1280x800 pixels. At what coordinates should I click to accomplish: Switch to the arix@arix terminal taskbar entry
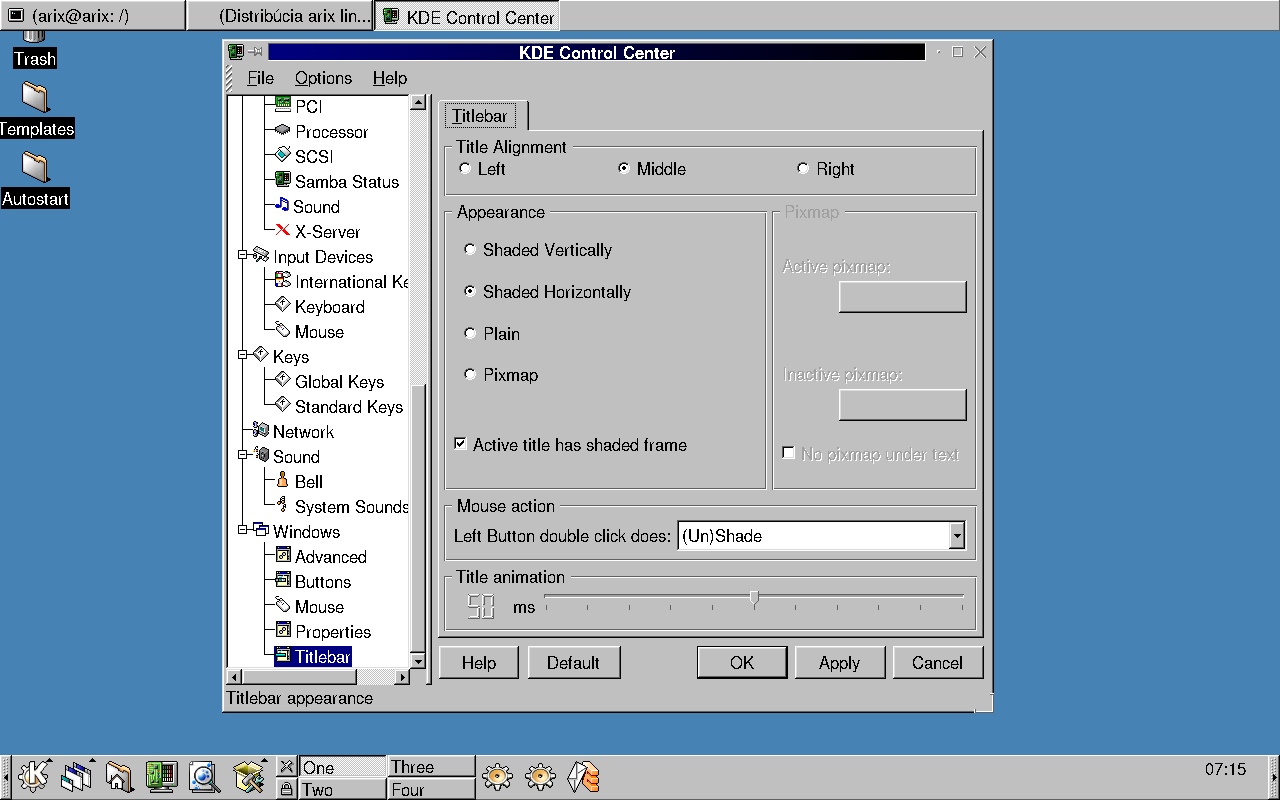[x=93, y=16]
